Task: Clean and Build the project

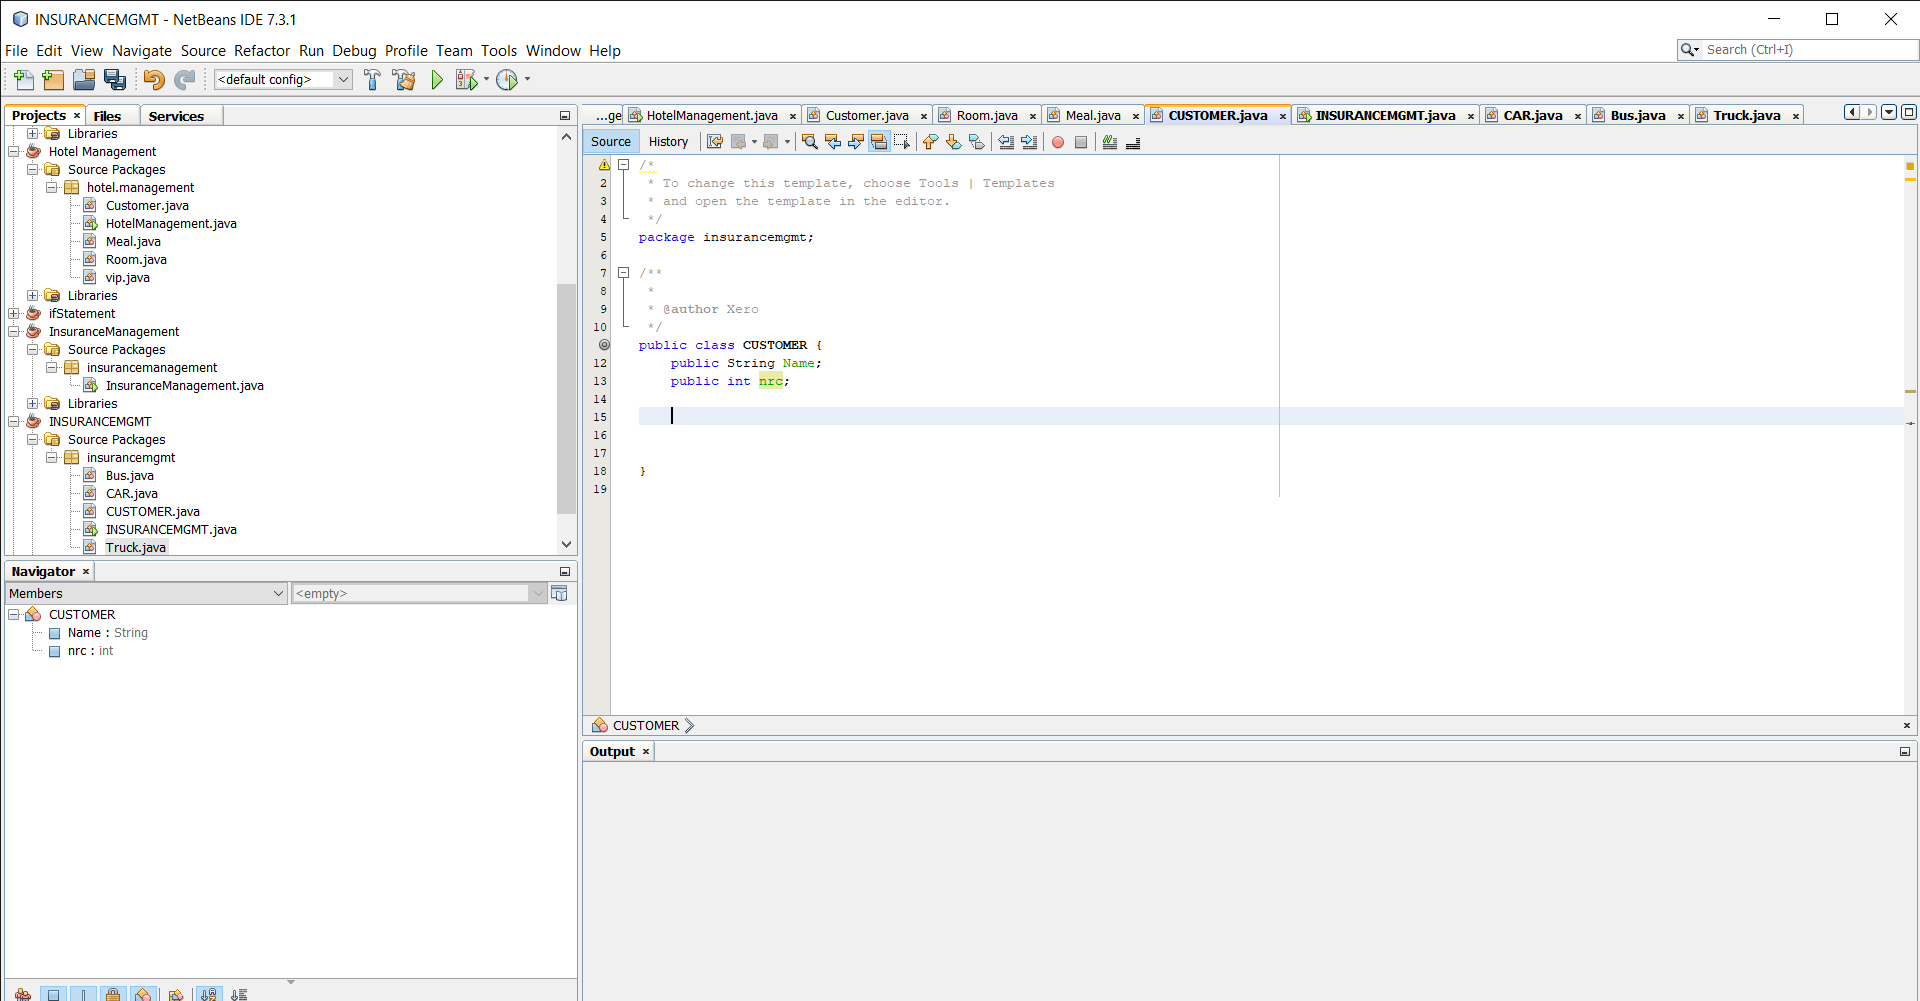Action: 404,80
